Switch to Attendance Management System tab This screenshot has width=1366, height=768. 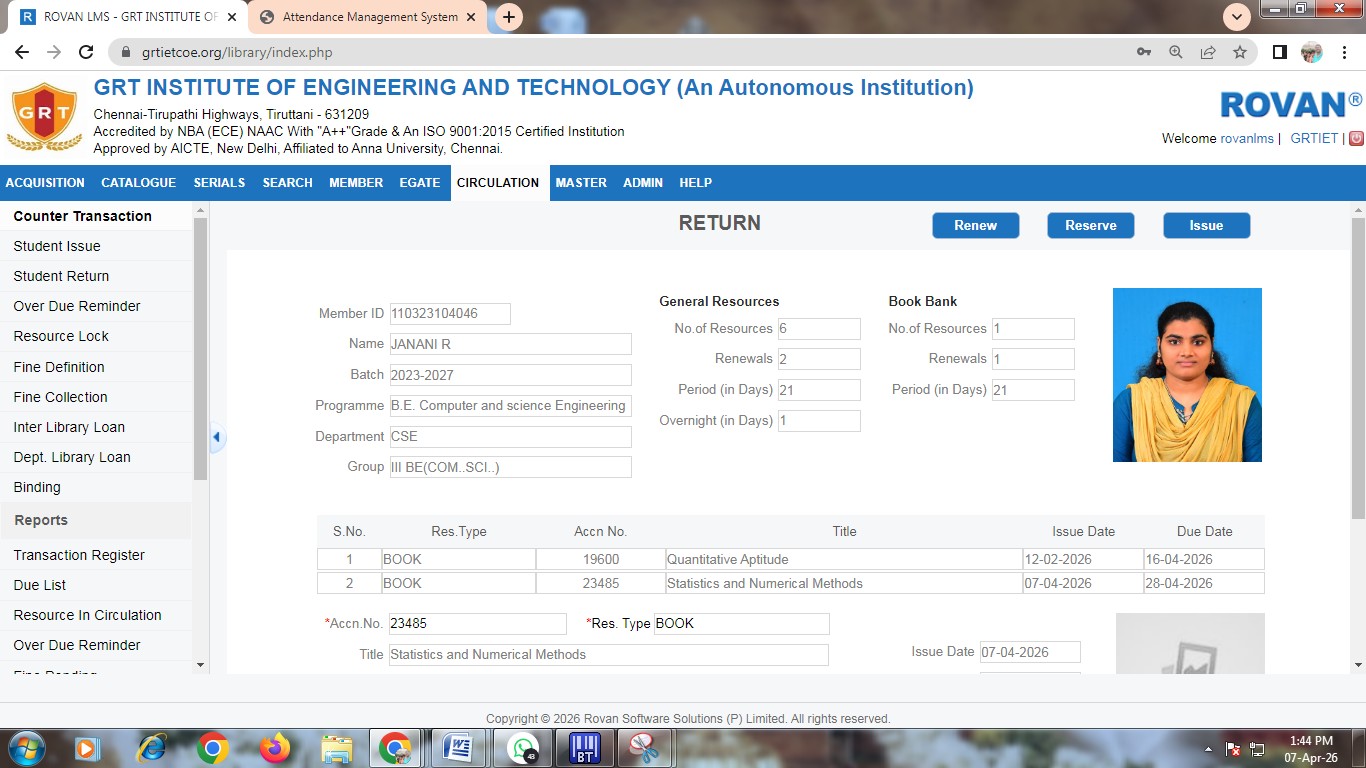pyautogui.click(x=368, y=17)
